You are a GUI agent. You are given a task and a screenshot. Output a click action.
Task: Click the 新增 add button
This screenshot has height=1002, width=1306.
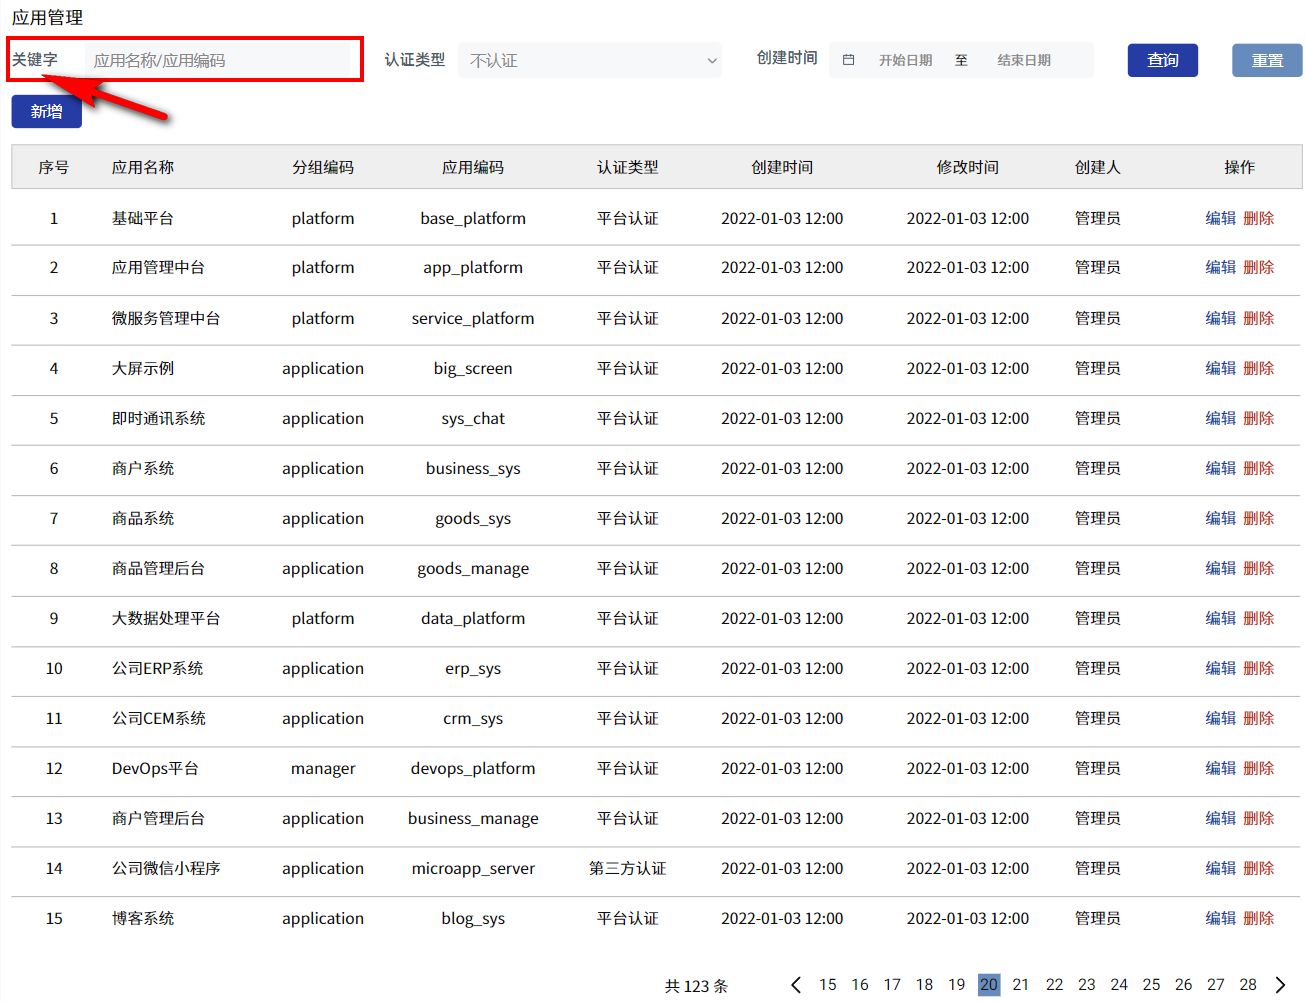(x=46, y=112)
